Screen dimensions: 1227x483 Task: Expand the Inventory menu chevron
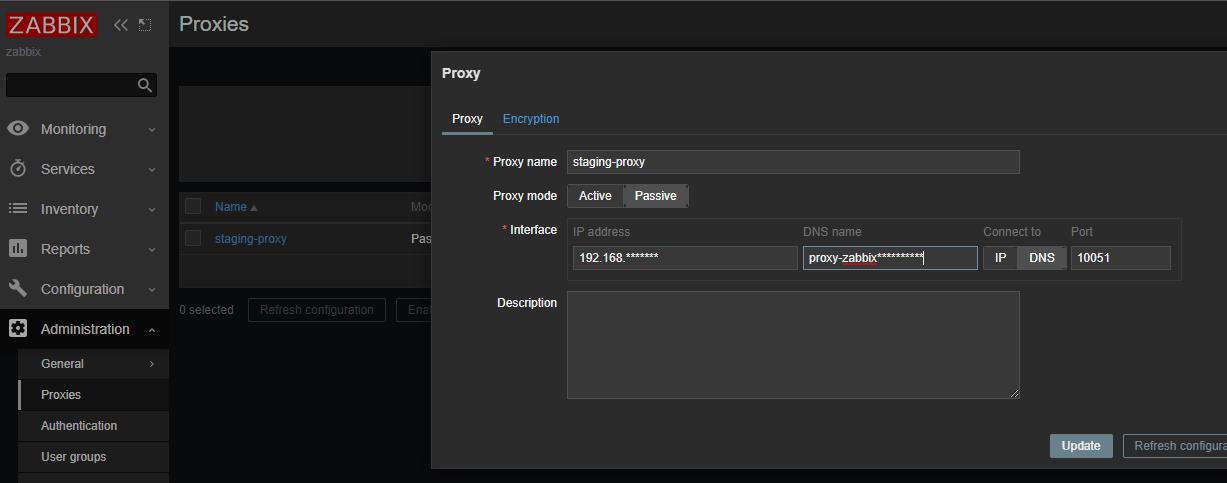click(152, 209)
